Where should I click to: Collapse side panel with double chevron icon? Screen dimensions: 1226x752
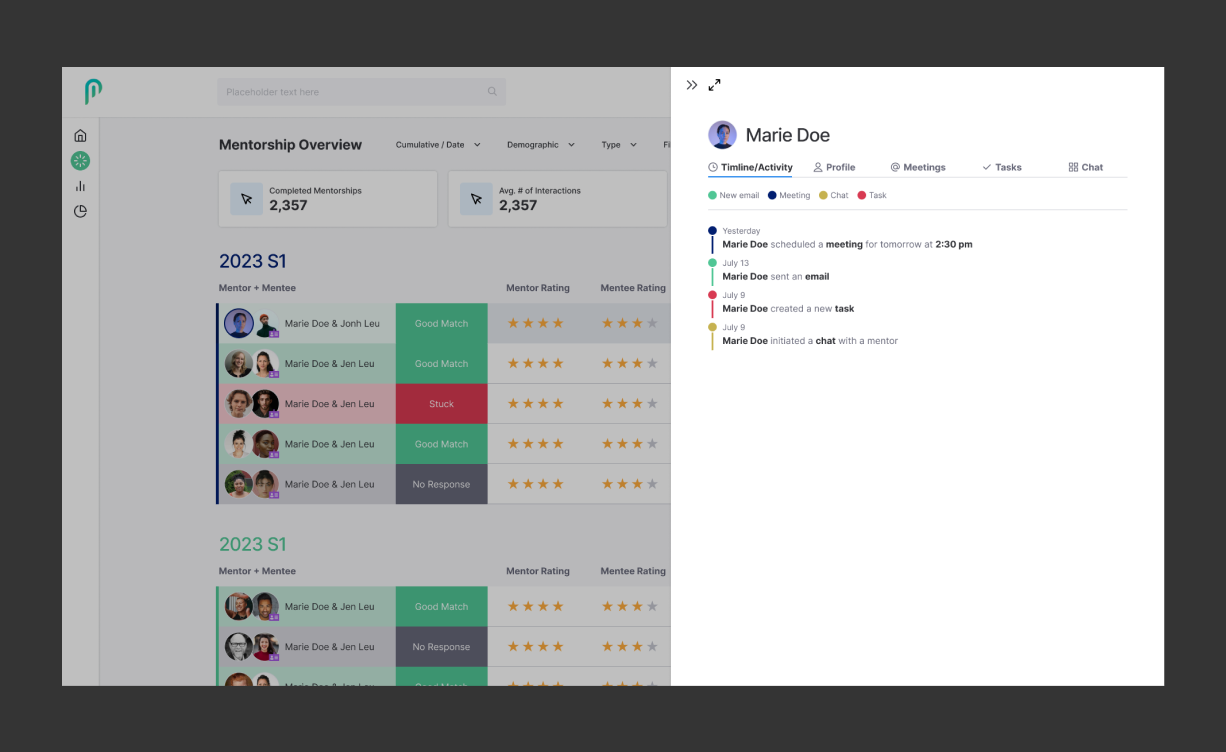[692, 85]
